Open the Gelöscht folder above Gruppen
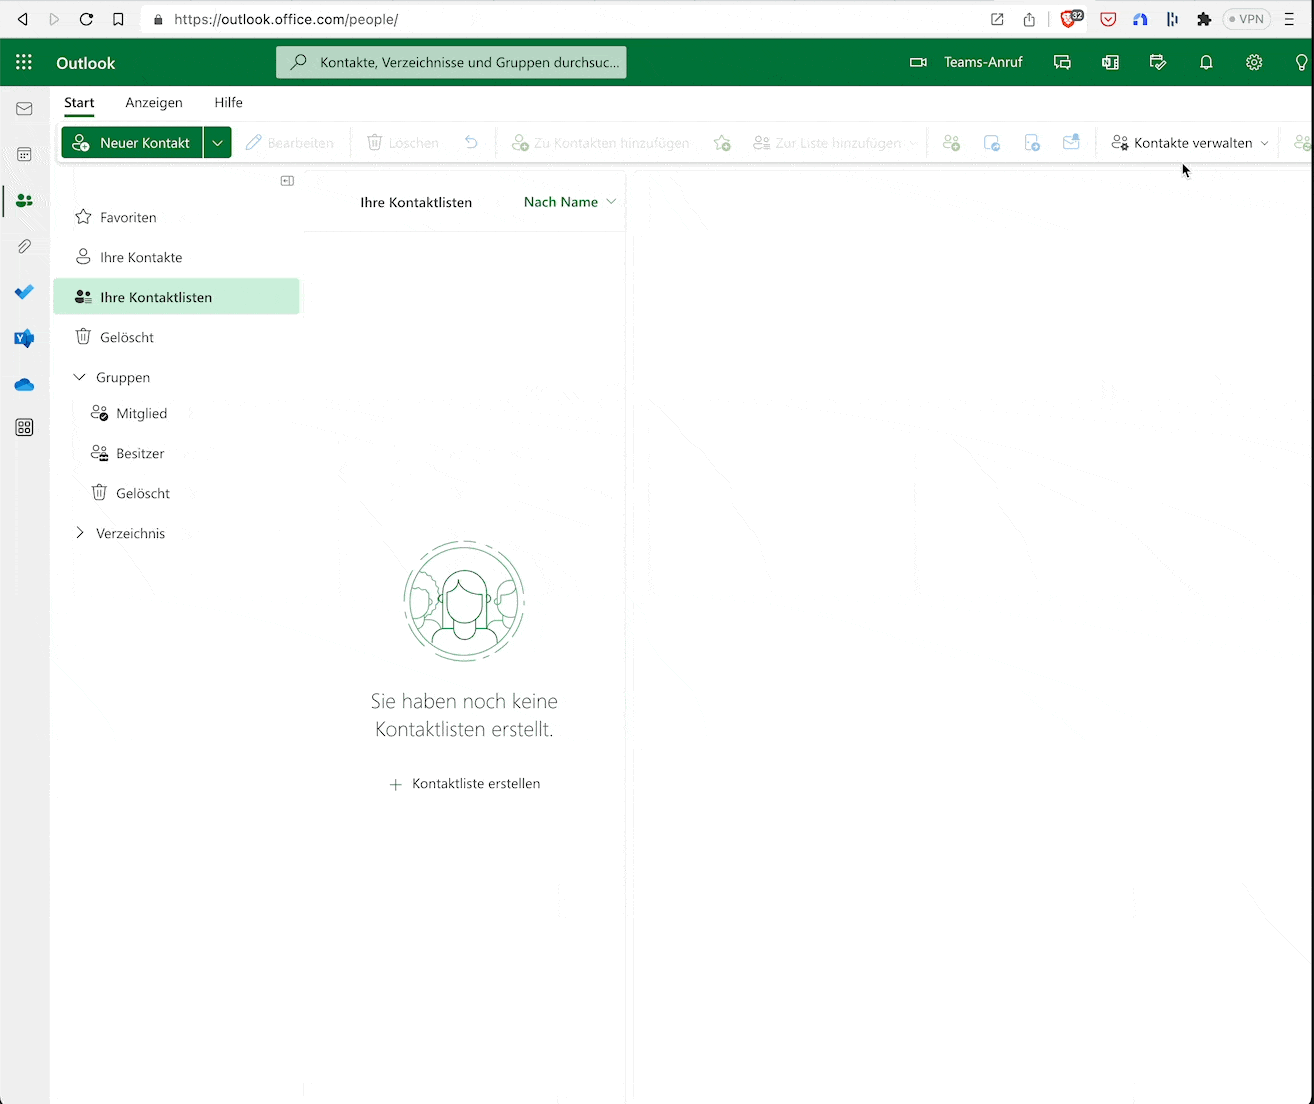Image resolution: width=1314 pixels, height=1104 pixels. tap(176, 337)
